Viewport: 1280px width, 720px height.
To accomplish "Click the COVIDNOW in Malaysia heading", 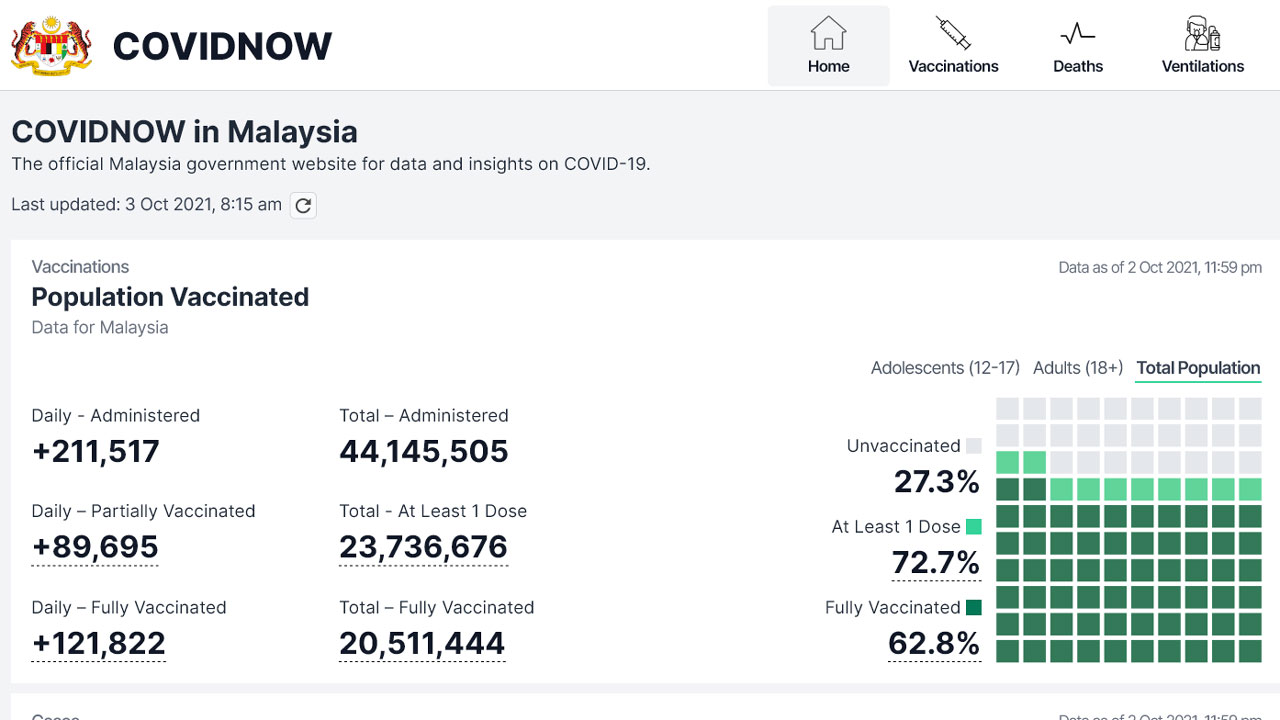I will [184, 131].
